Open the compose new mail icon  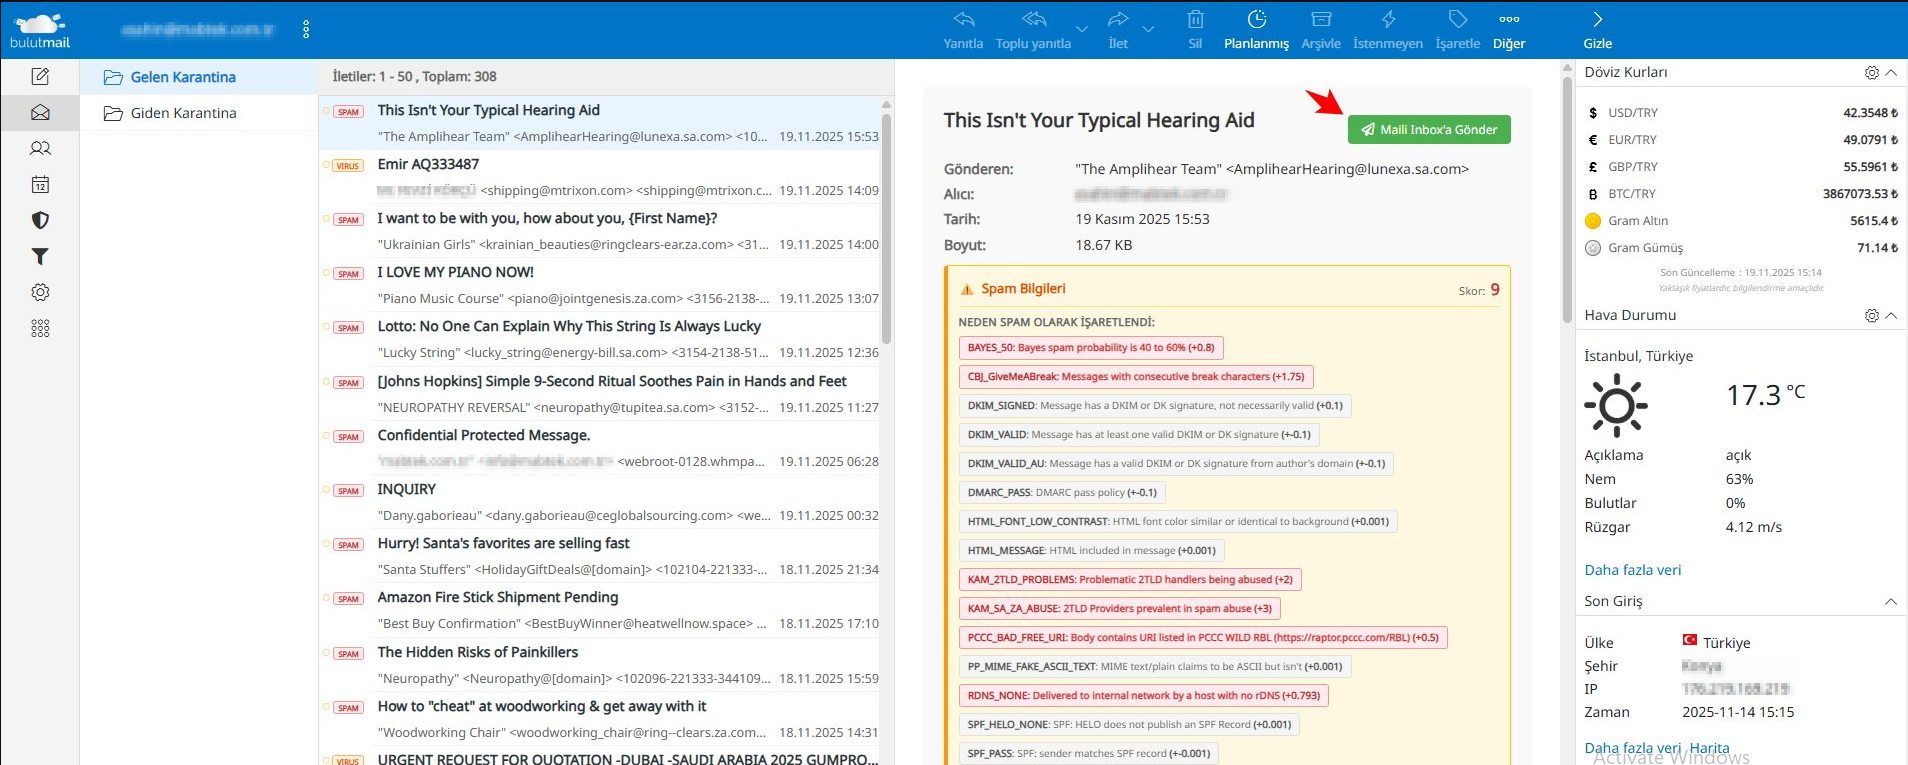pos(40,76)
